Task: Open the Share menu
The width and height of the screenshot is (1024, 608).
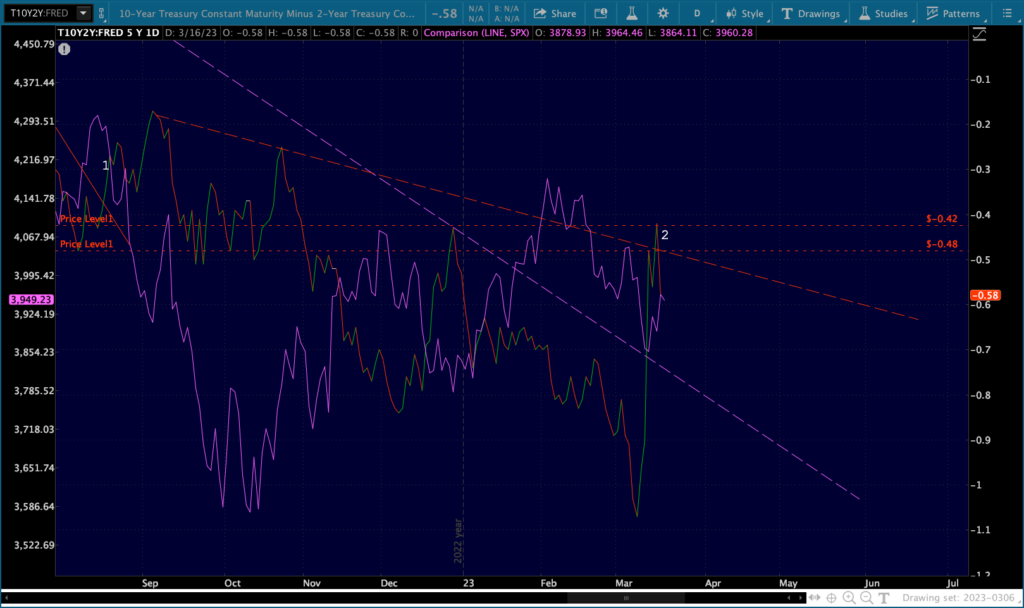Action: [555, 14]
